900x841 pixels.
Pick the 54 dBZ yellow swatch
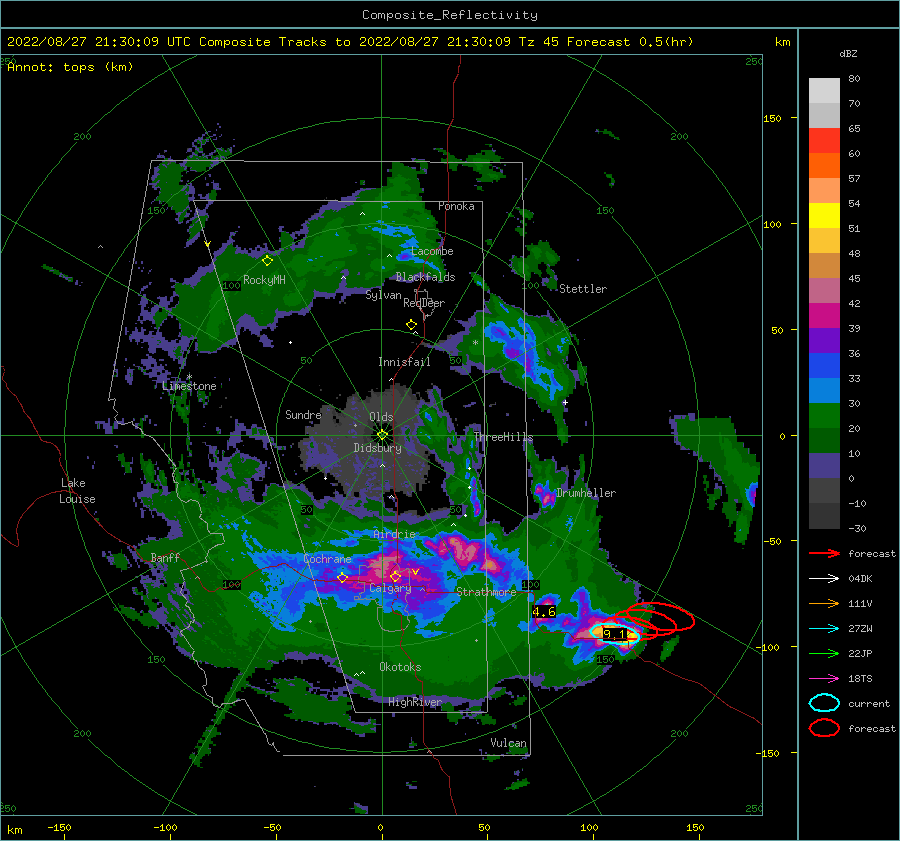coord(824,215)
